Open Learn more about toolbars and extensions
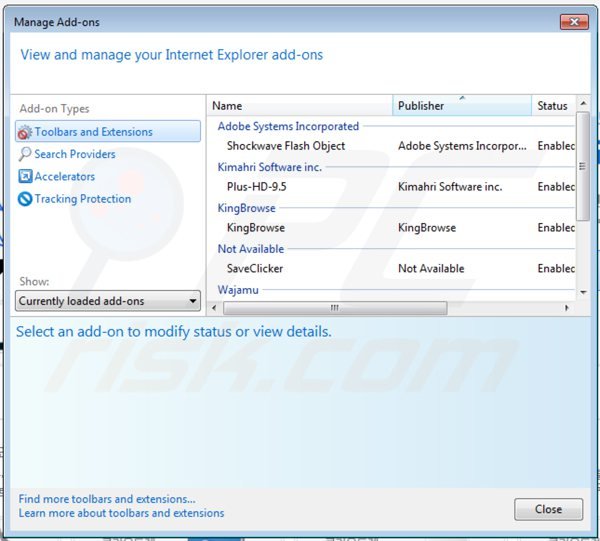The image size is (600, 541). pos(121,513)
